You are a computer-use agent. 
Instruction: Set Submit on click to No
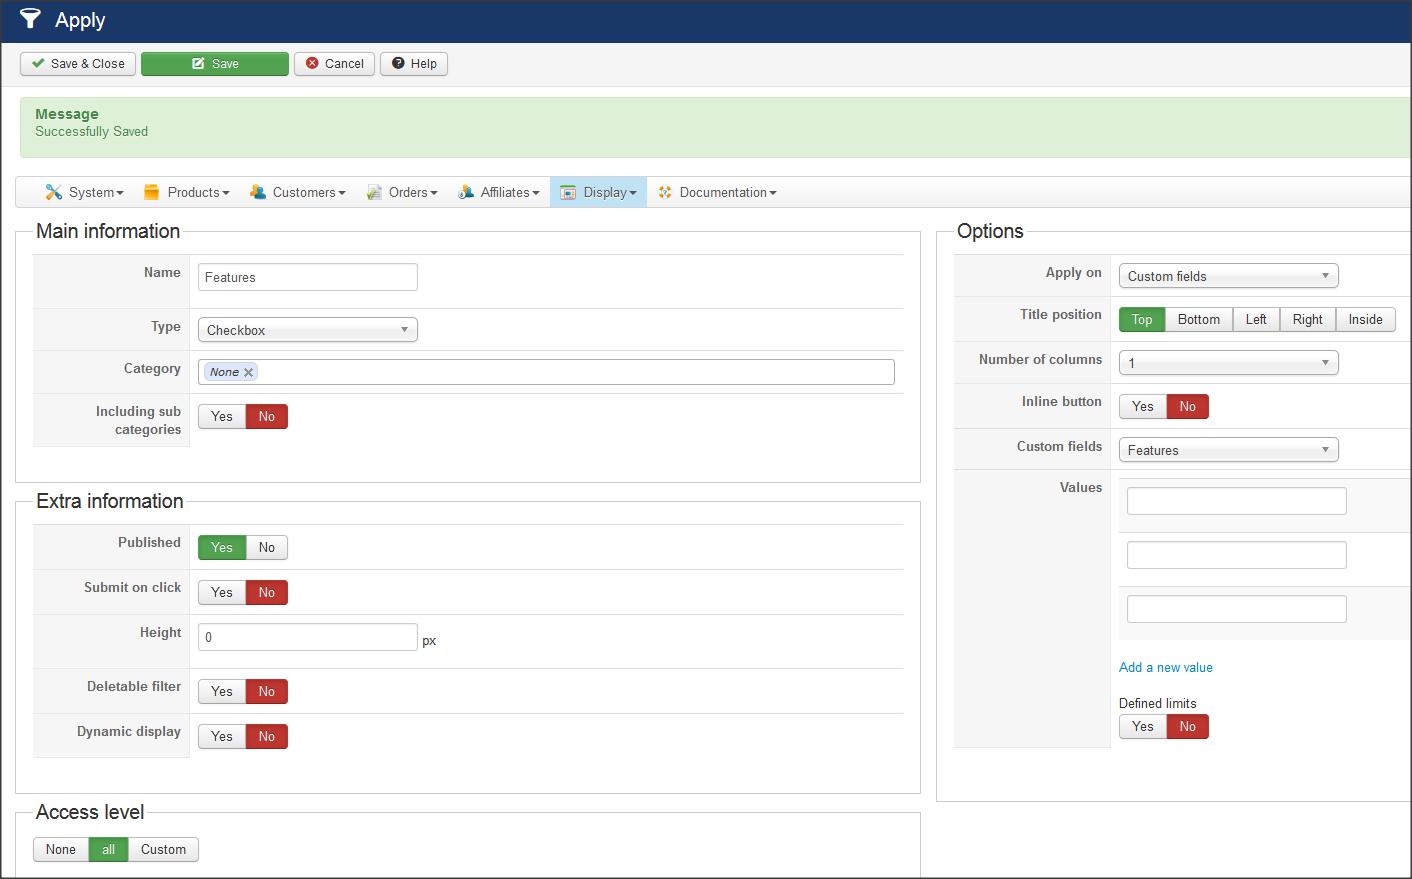click(x=267, y=593)
